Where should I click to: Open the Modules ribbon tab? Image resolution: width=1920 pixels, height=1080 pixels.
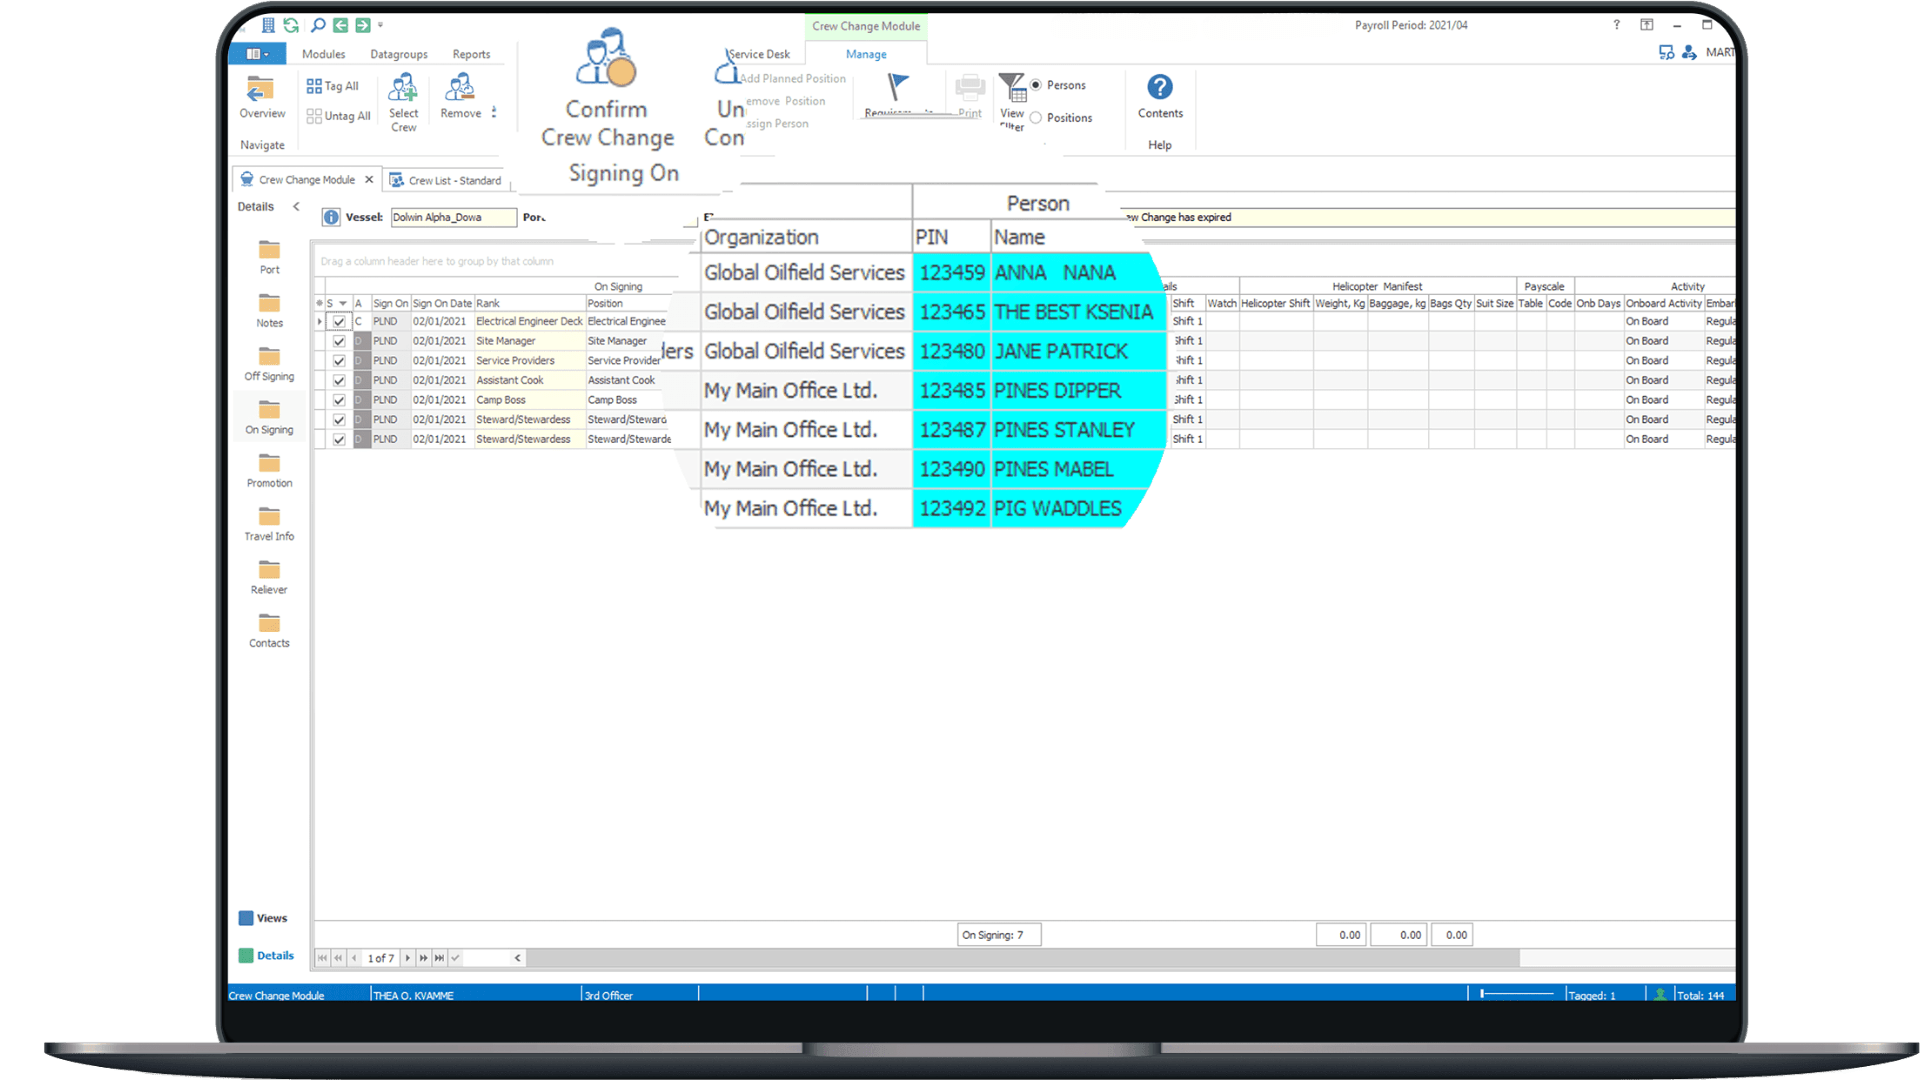click(x=323, y=54)
